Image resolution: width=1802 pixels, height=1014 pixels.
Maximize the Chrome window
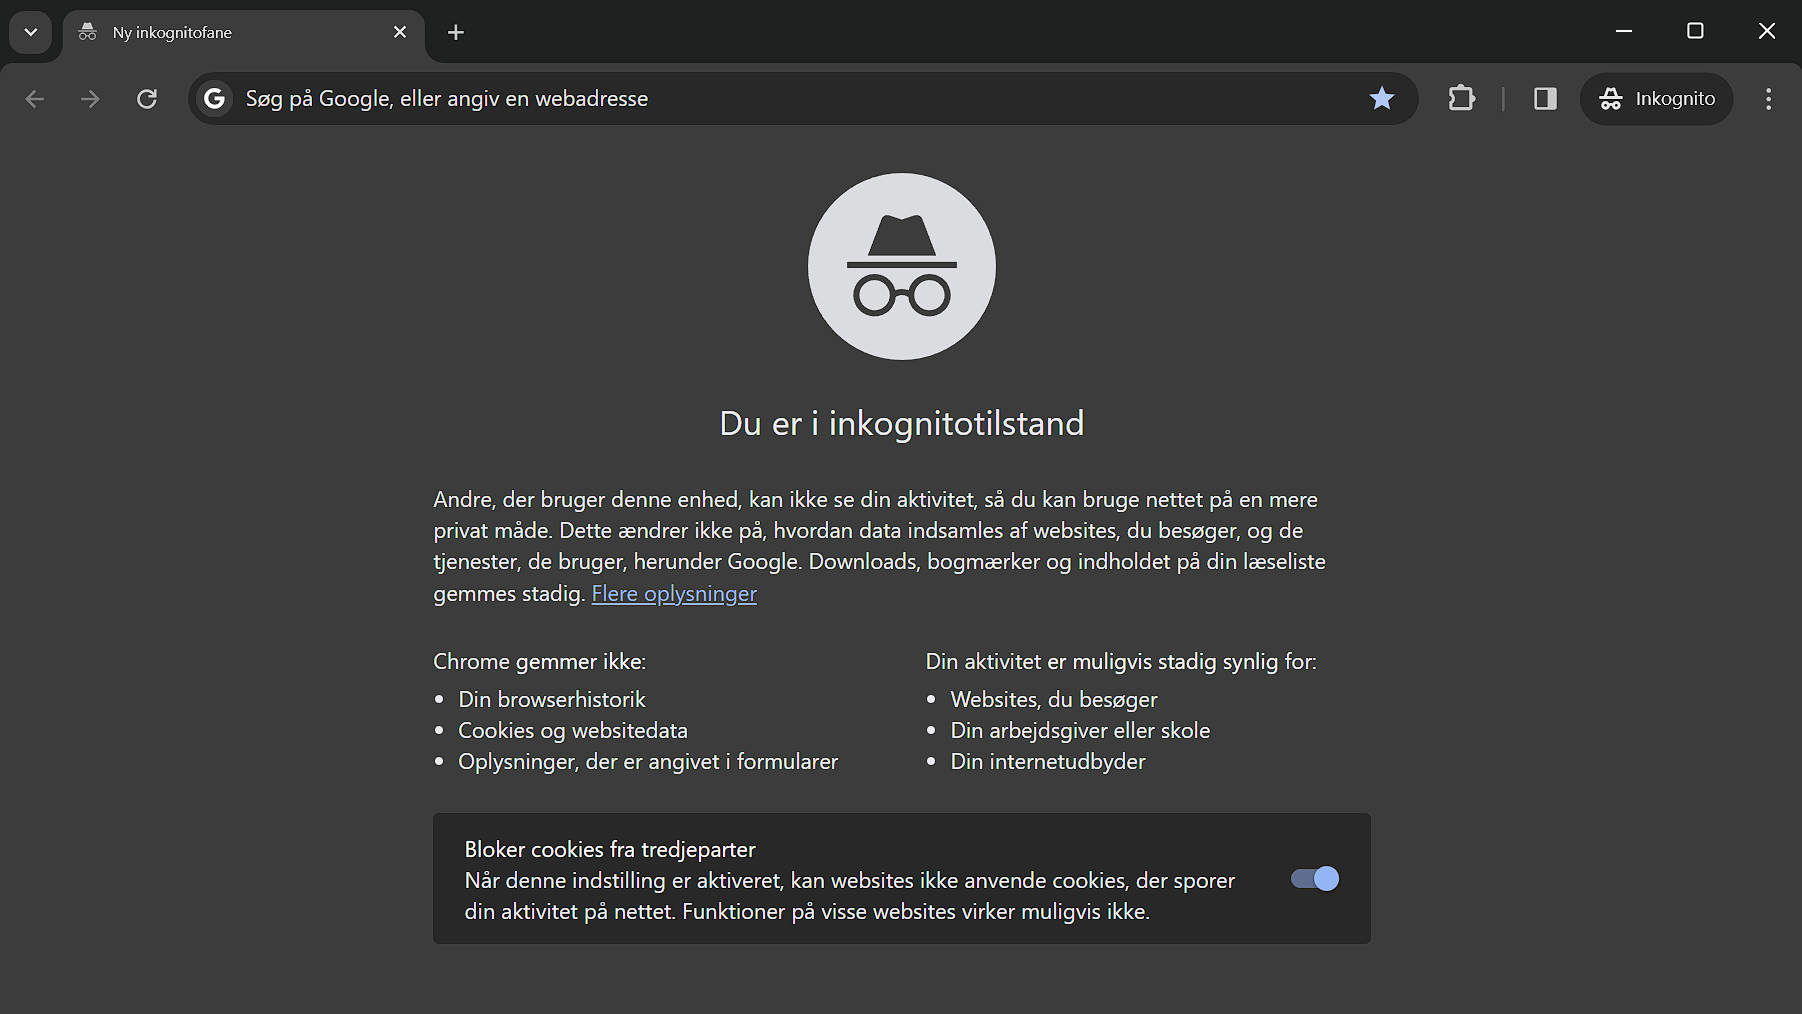tap(1695, 31)
